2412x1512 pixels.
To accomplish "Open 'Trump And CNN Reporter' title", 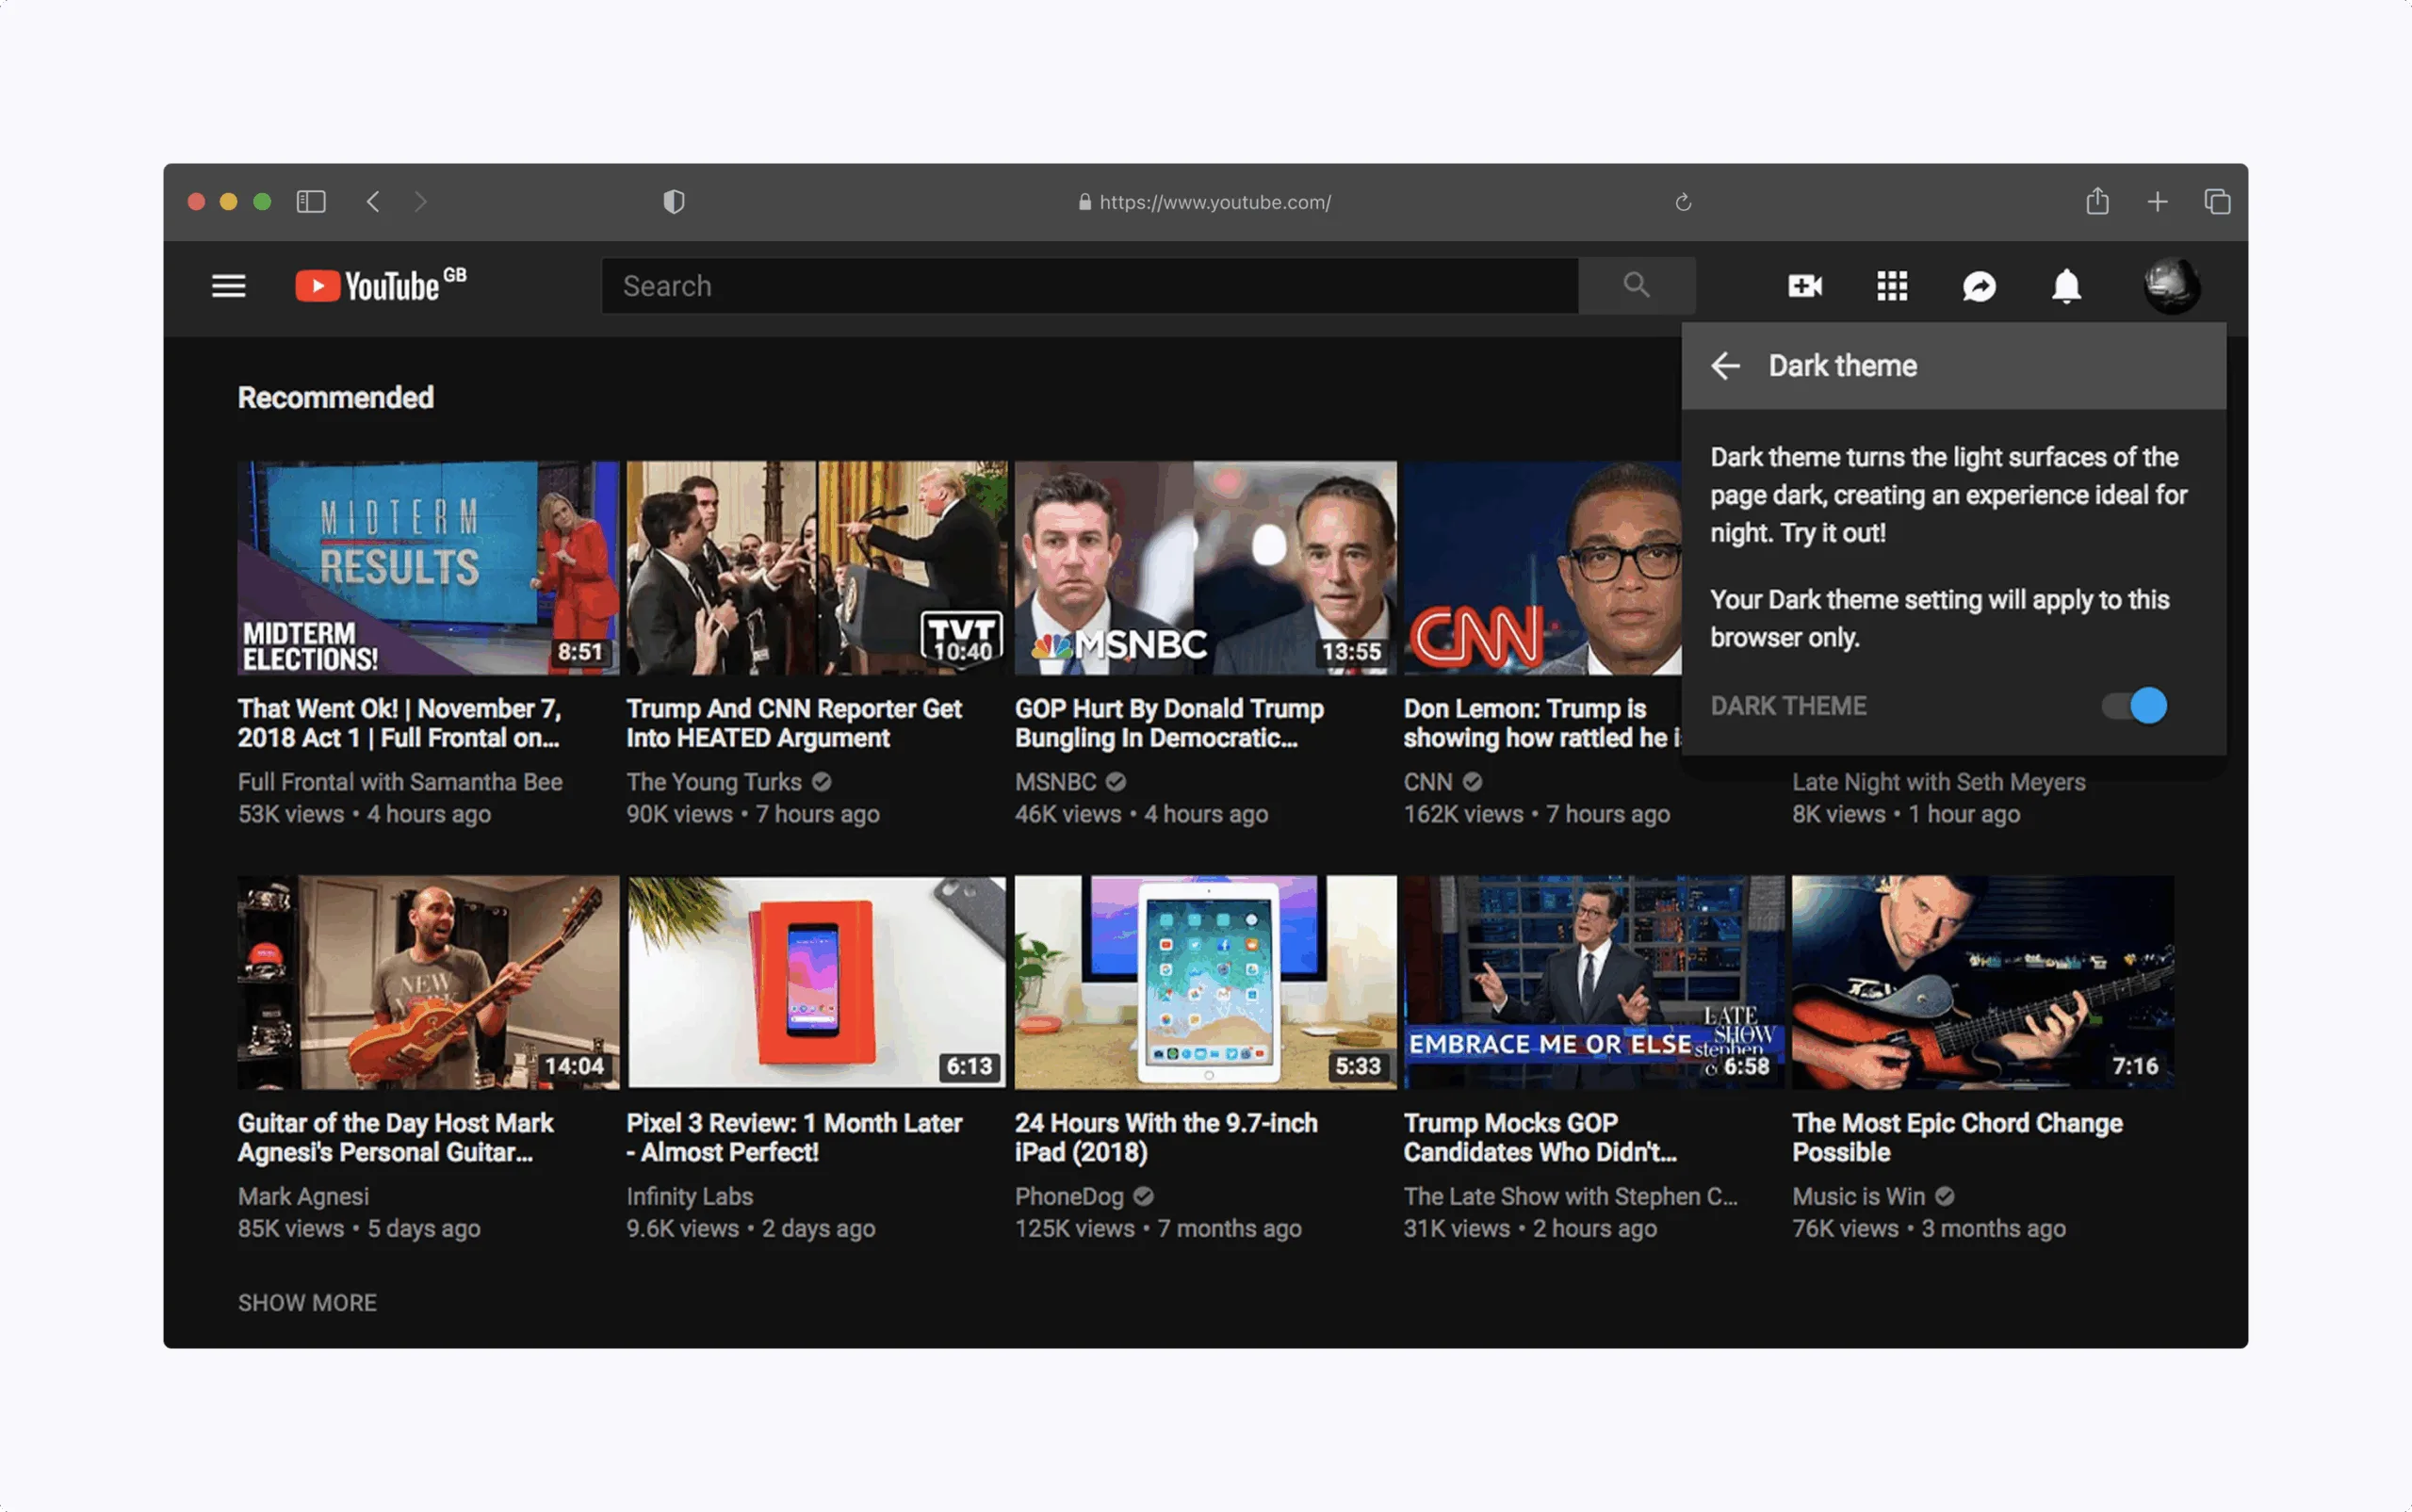I will pos(794,723).
